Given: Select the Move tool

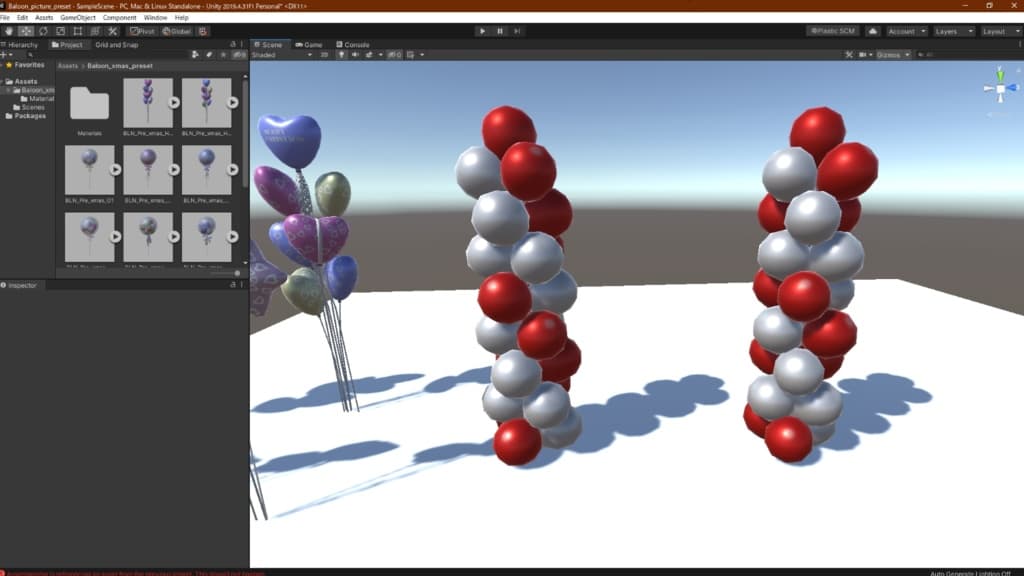Looking at the screenshot, I should (26, 31).
